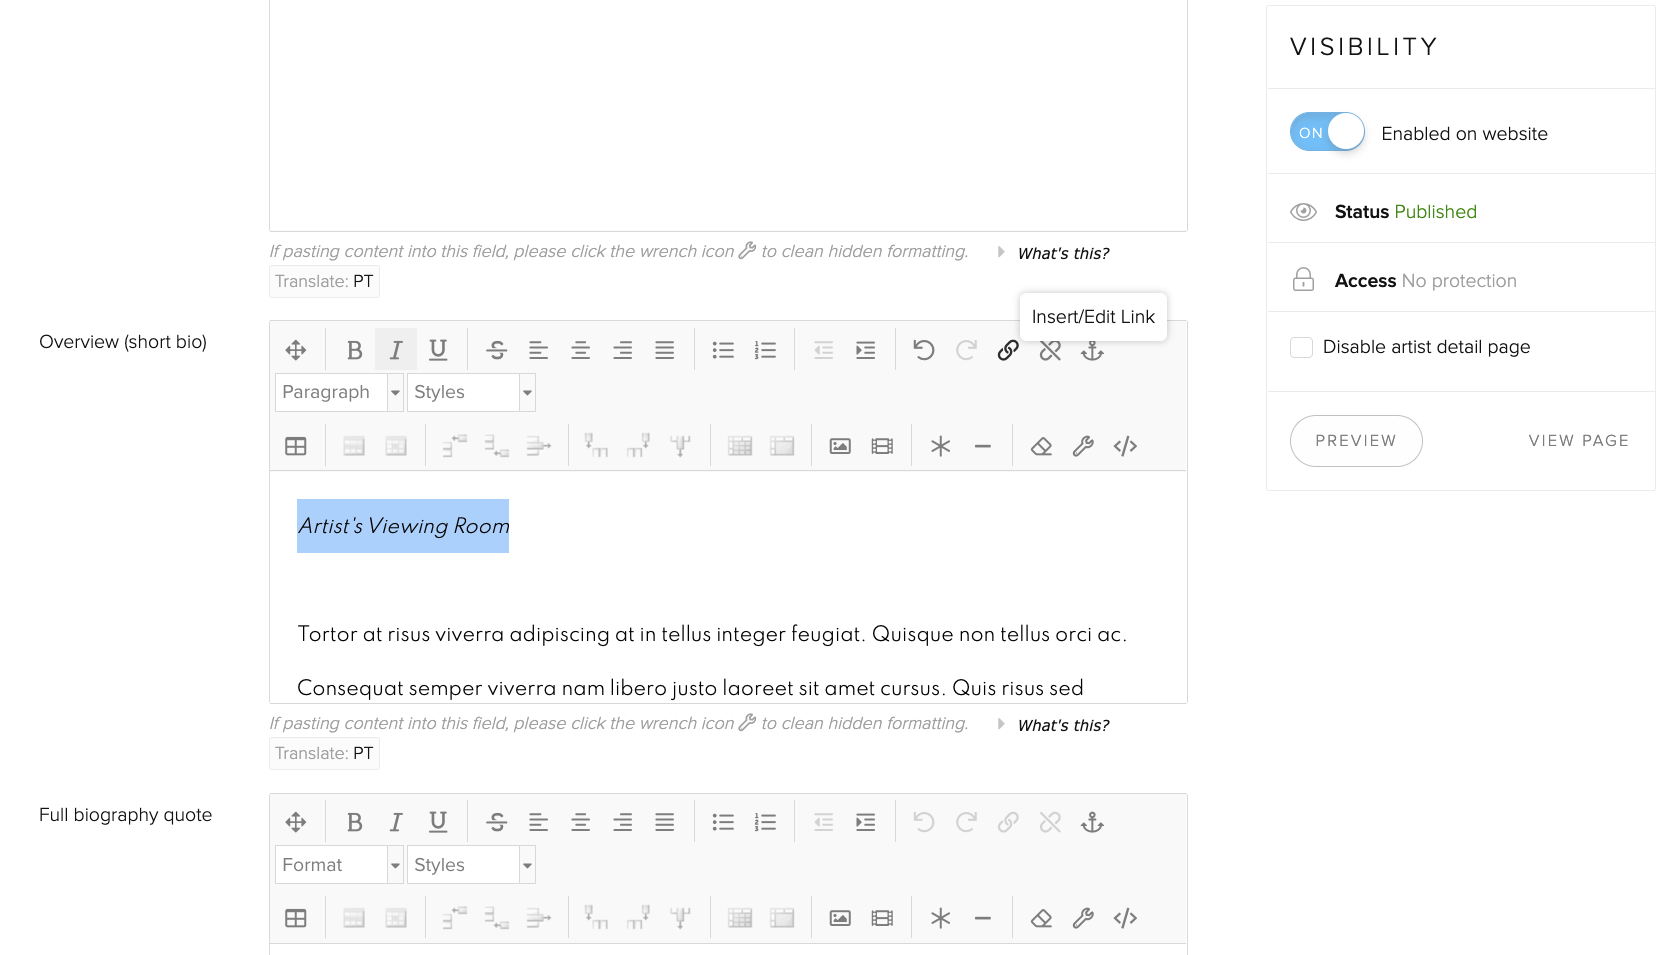Image resolution: width=1669 pixels, height=955 pixels.
Task: Justify text in Overview editor
Action: [x=665, y=350]
